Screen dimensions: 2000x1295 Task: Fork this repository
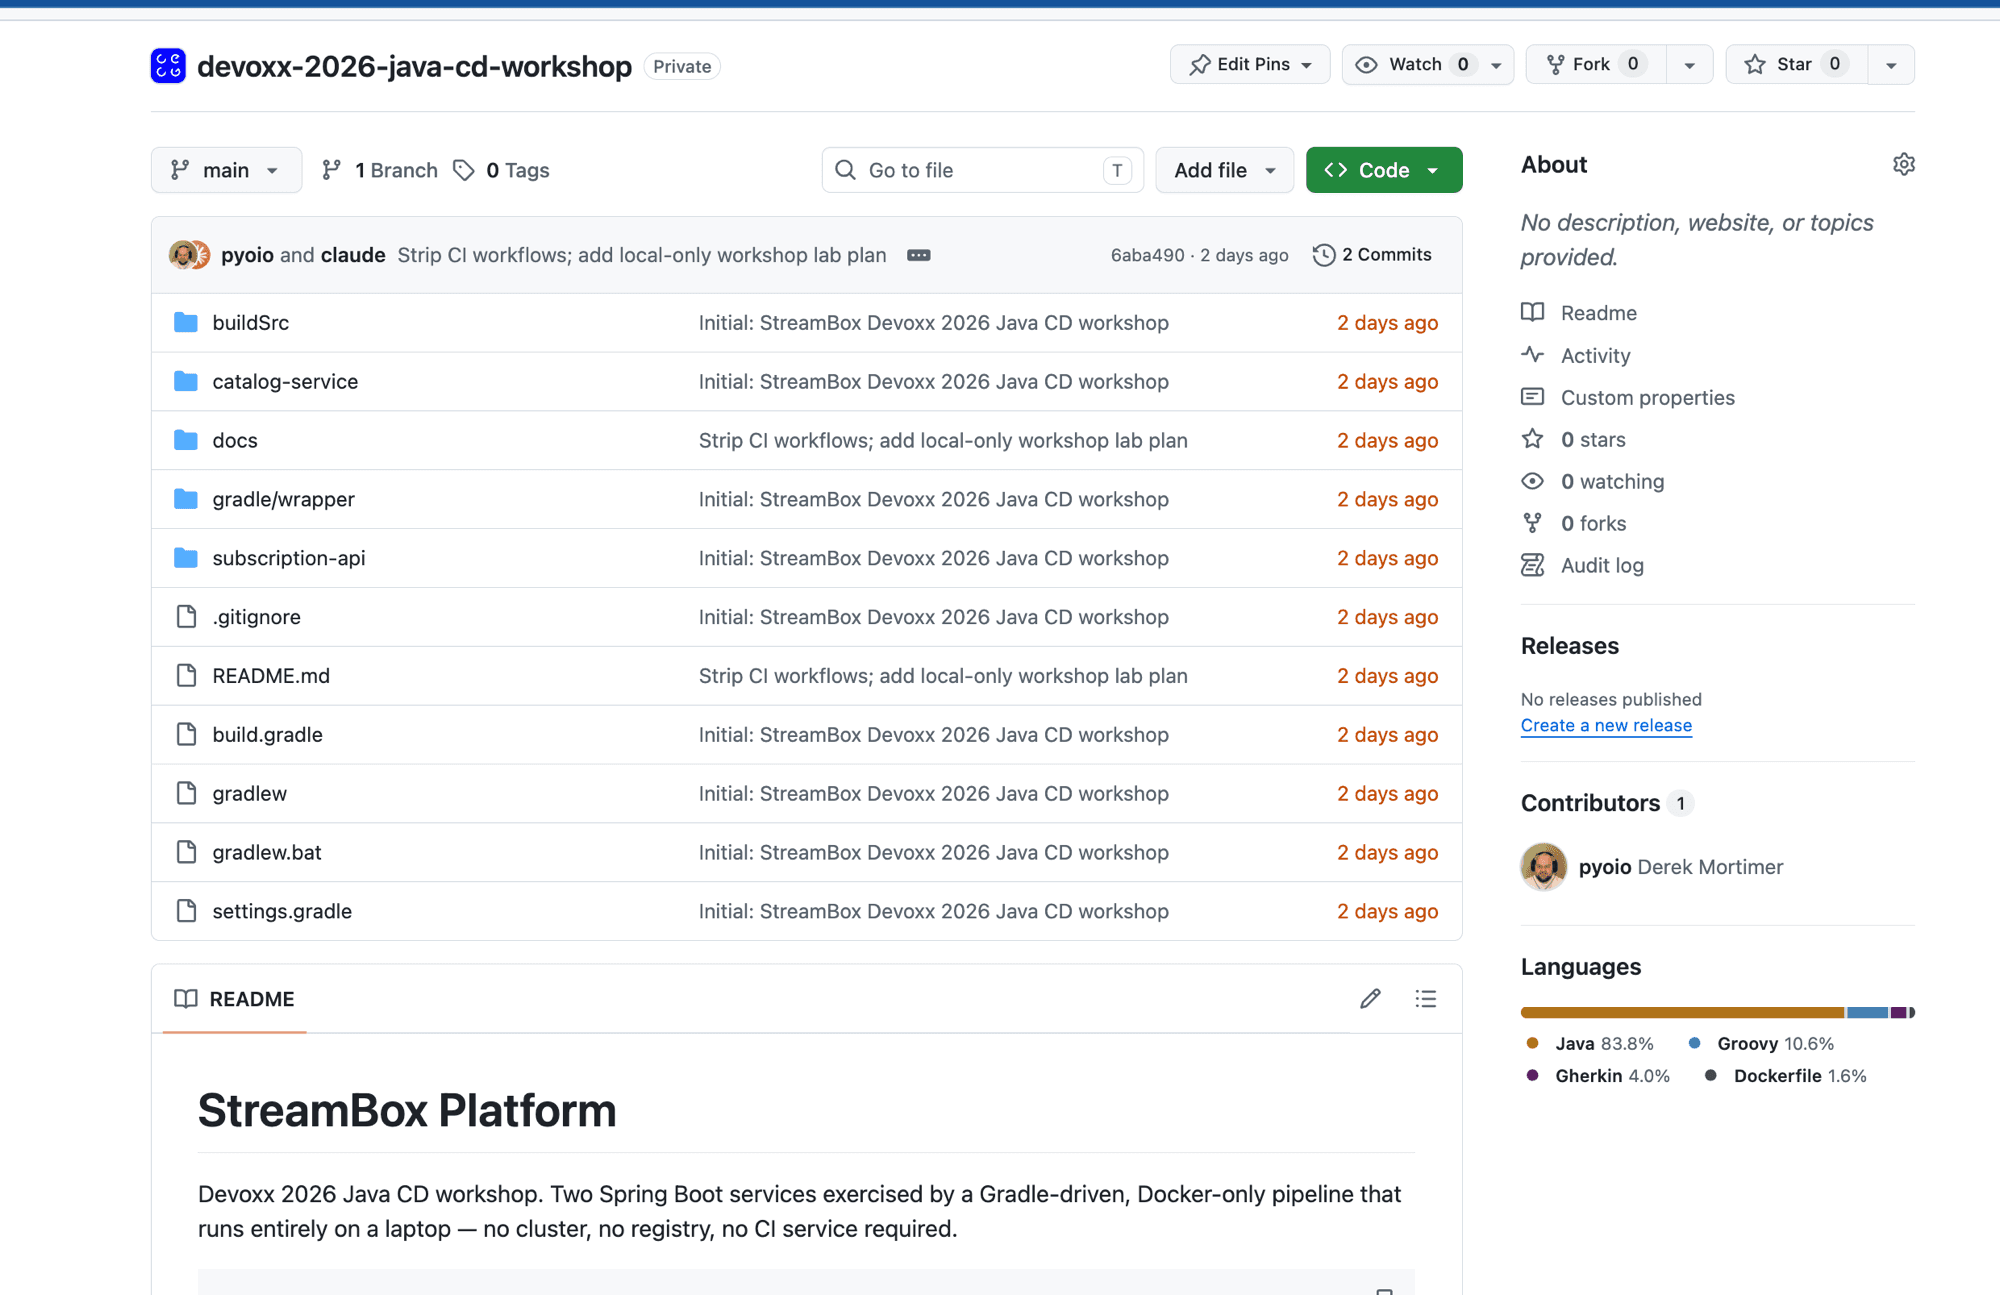(1596, 64)
